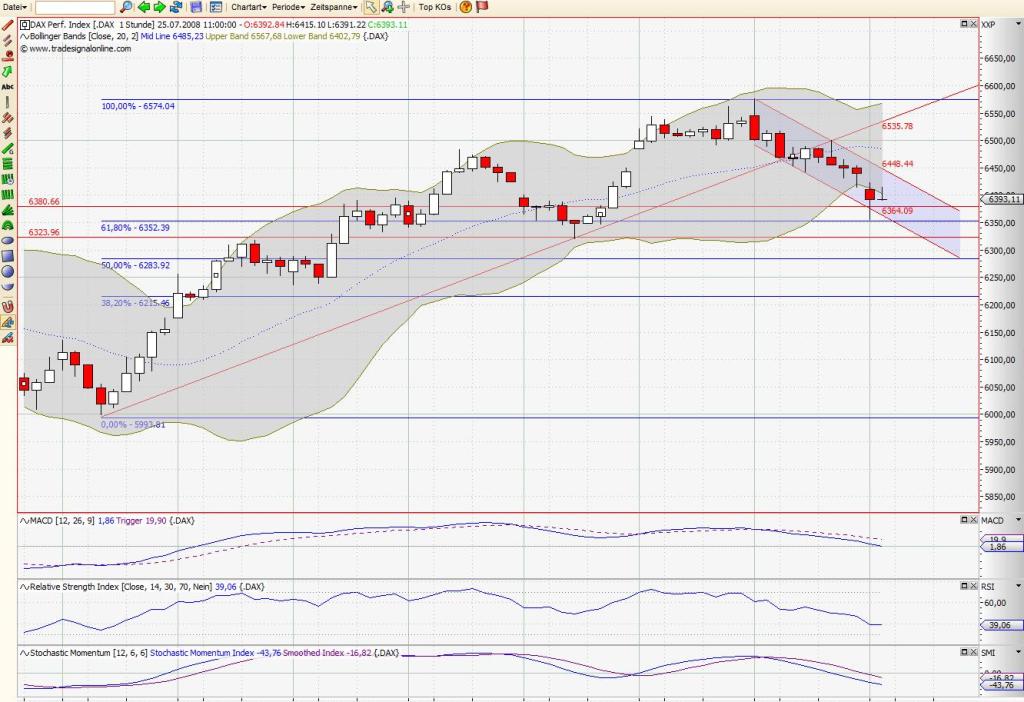This screenshot has width=1024, height=702.
Task: Click into the symbol search input field
Action: 74,7
